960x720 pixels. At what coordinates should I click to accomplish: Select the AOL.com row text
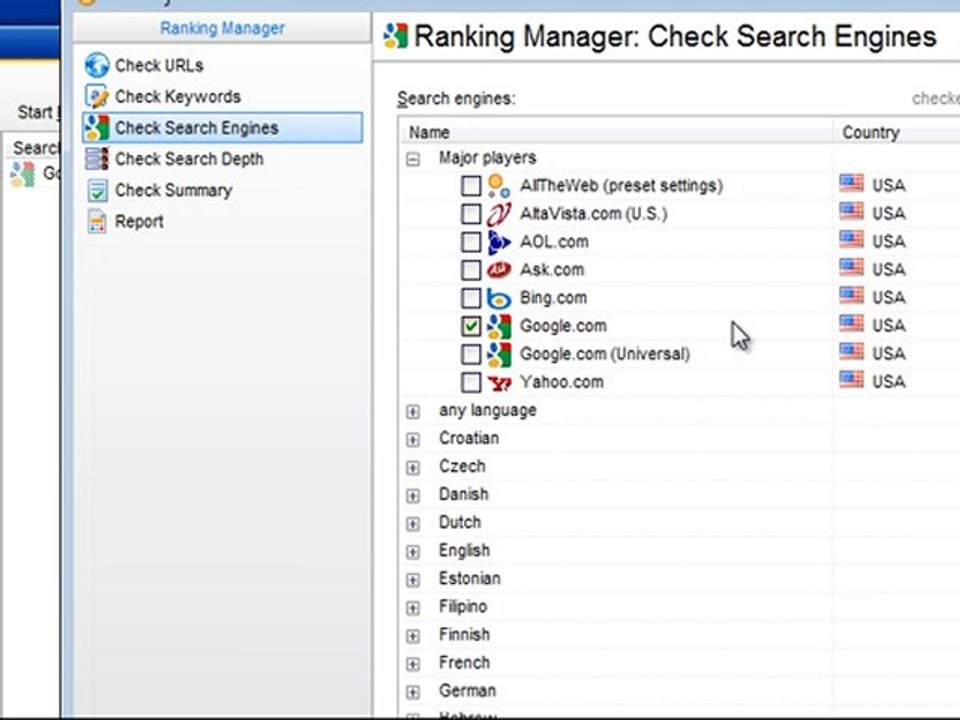pyautogui.click(x=554, y=242)
